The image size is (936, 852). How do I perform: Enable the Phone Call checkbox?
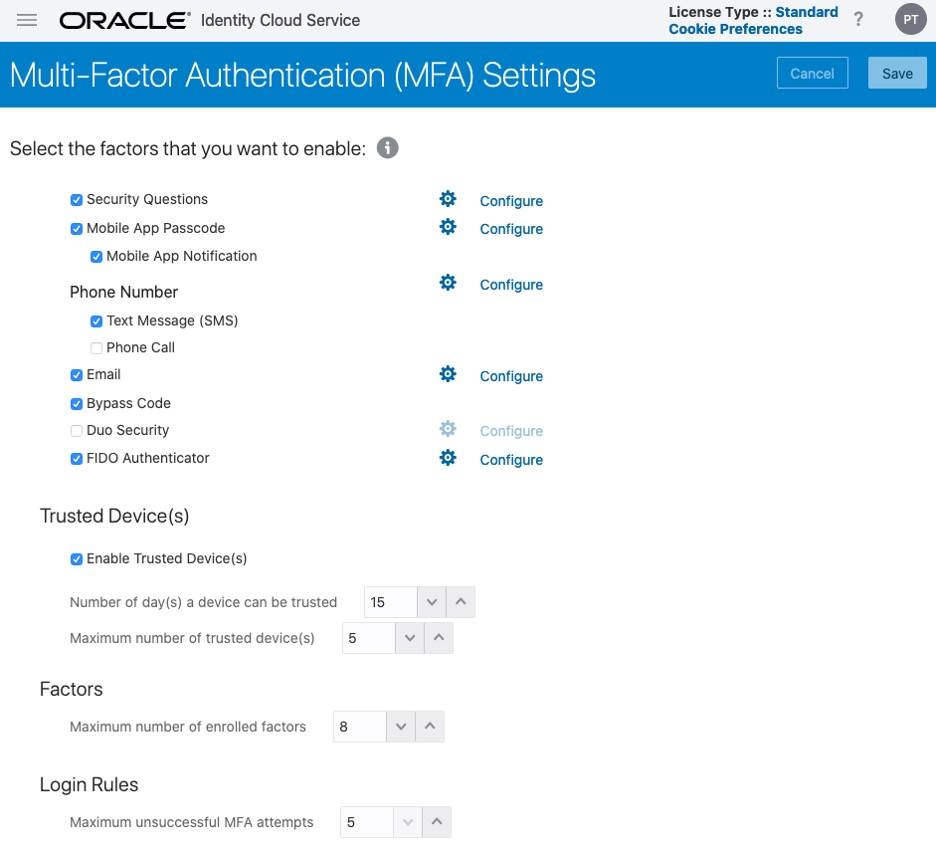coord(97,348)
